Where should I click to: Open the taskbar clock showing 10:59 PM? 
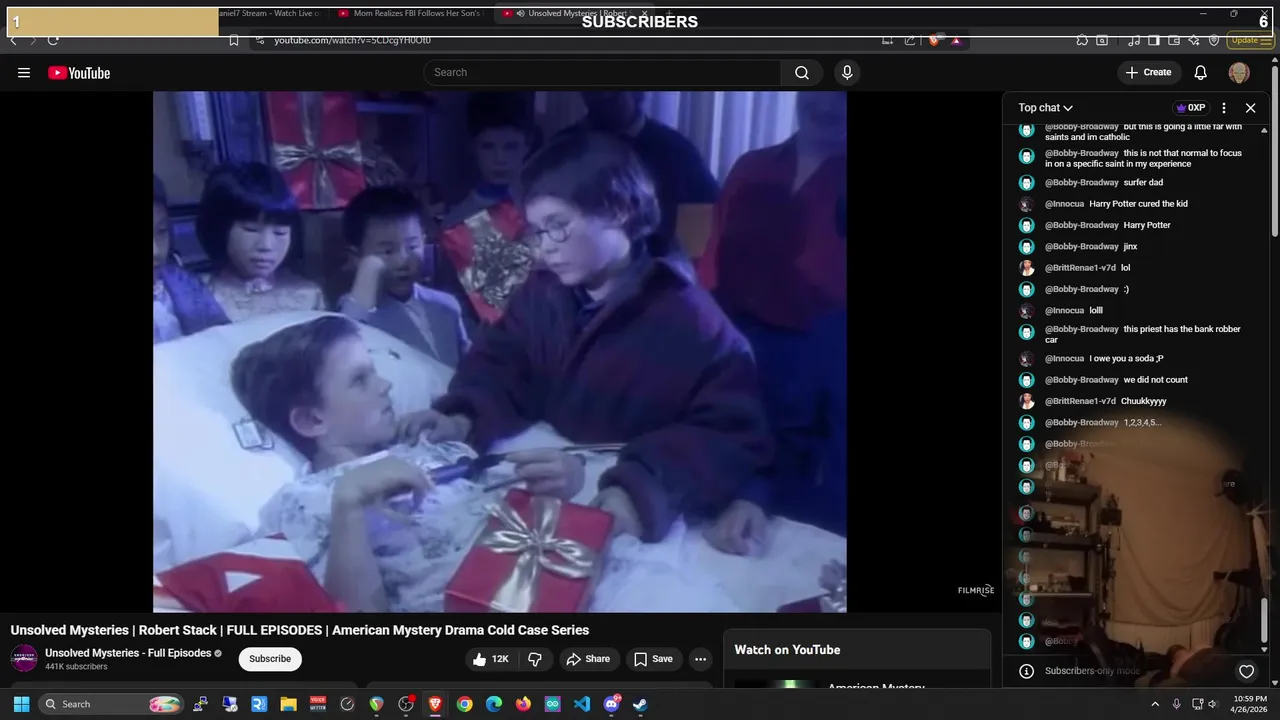pyautogui.click(x=1250, y=704)
